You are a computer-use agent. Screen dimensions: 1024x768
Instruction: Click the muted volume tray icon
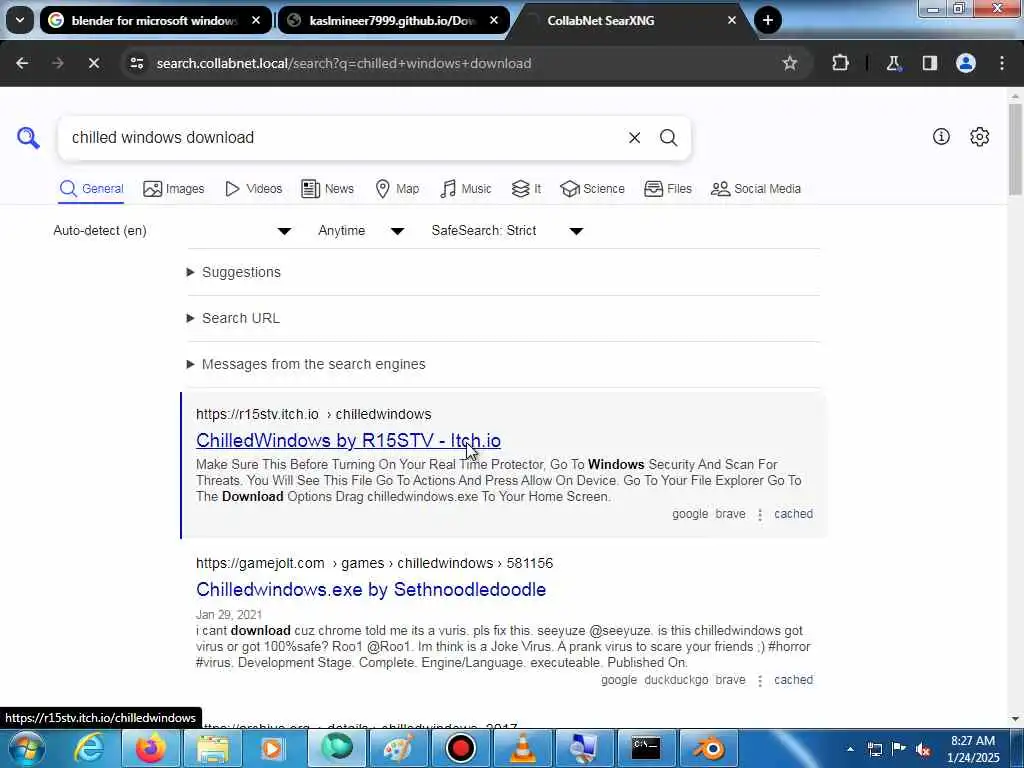tap(923, 750)
